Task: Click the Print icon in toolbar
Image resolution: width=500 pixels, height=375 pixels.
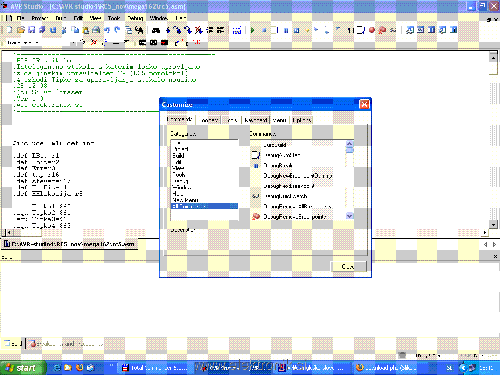Action: [96, 30]
